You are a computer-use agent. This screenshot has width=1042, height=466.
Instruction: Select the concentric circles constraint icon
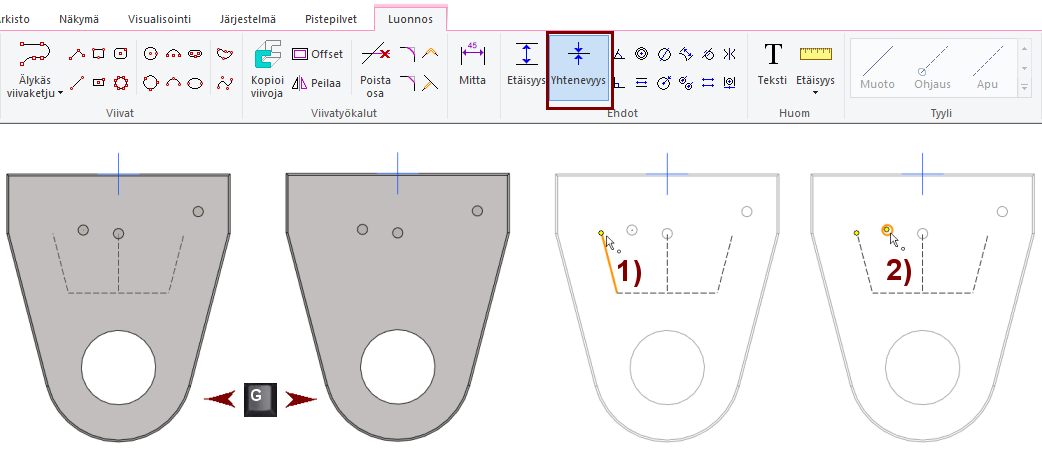[x=641, y=54]
